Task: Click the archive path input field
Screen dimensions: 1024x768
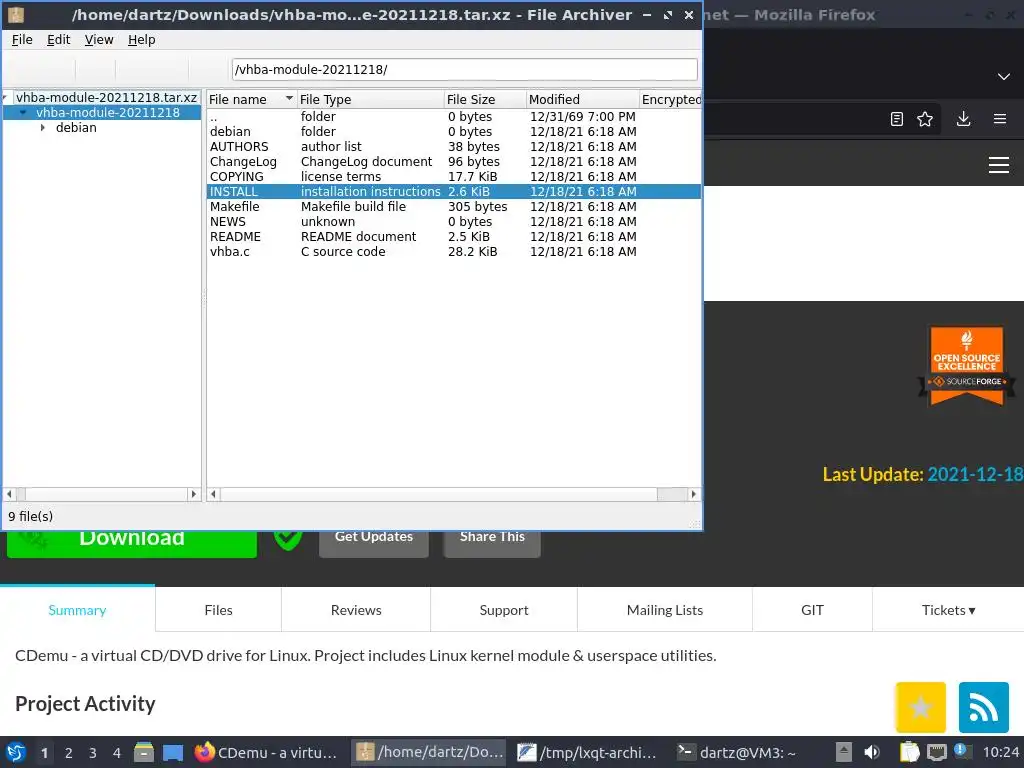Action: coord(464,69)
